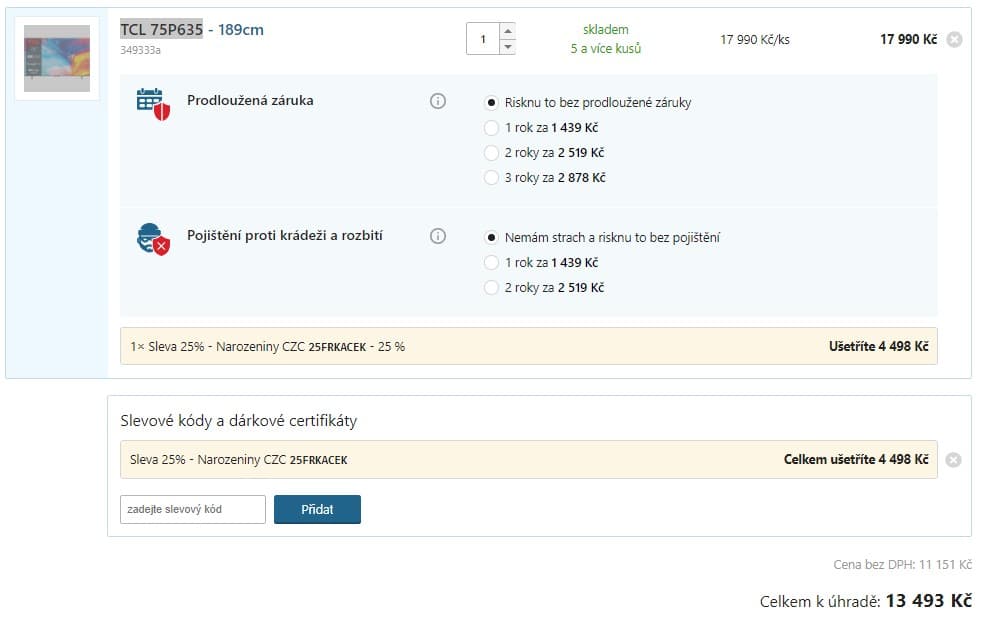Click product code 349333a
Screen dimensions: 982x627
[140, 50]
